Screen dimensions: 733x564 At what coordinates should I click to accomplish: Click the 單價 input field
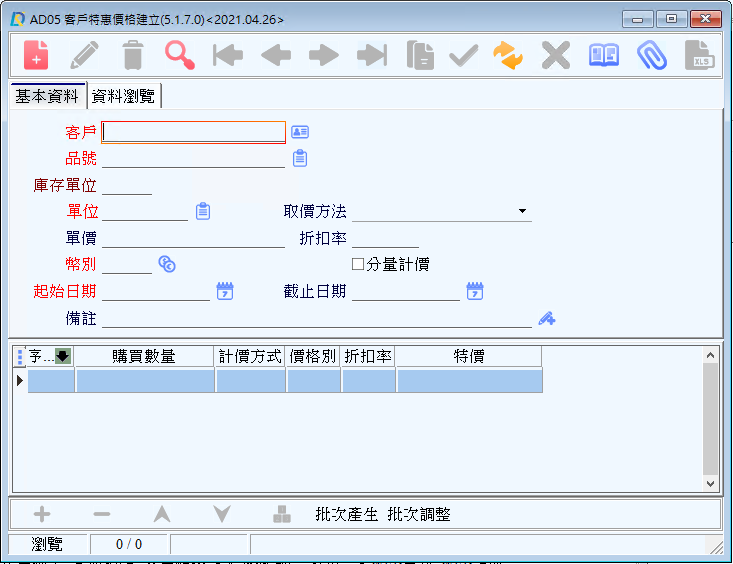coord(193,238)
